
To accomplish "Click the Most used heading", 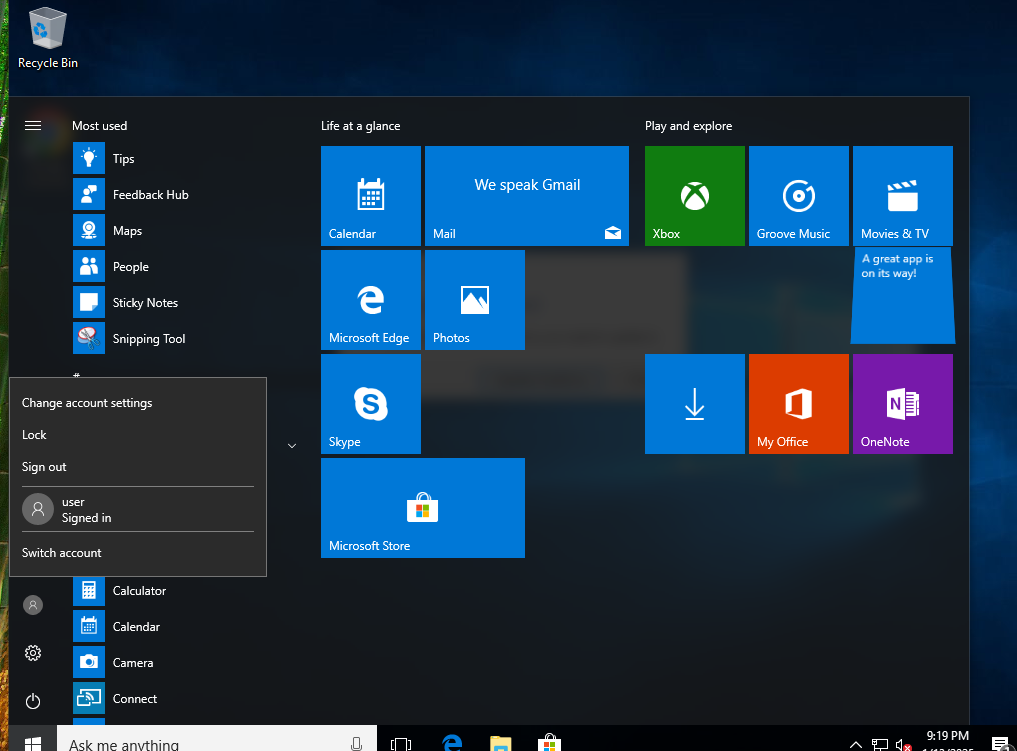I will pos(99,126).
